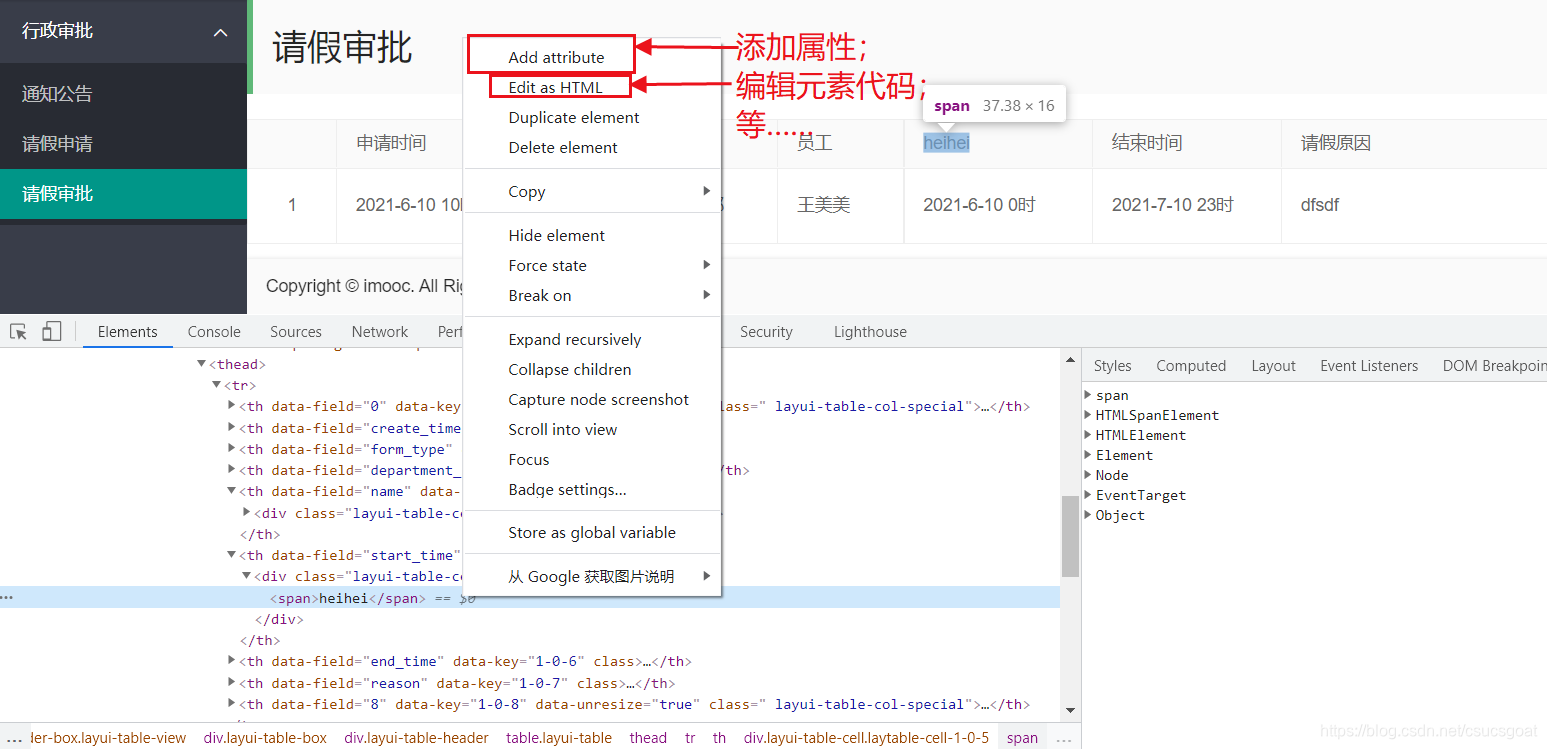Viewport: 1547px width, 749px height.
Task: Select table.layui-table breadcrumb
Action: pos(559,738)
